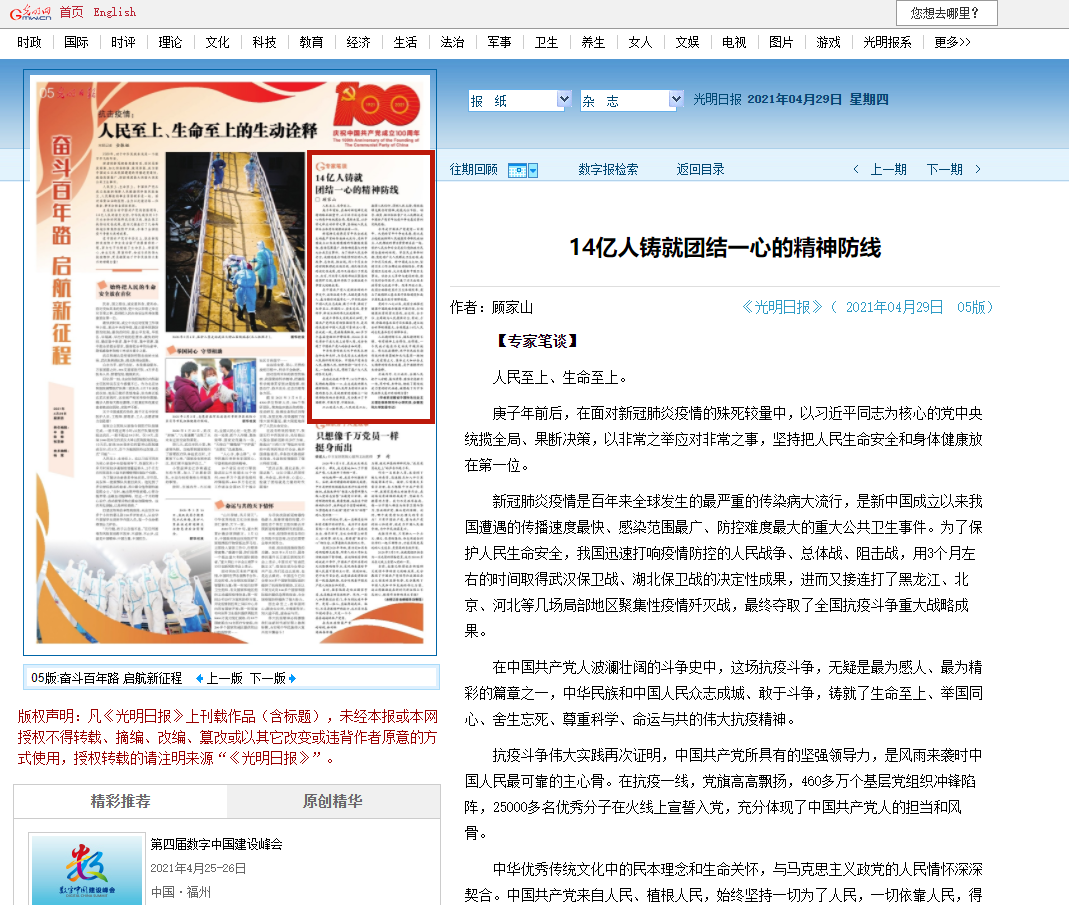1069x905 pixels.
Task: Click the right arrow after 下一期
Action: (978, 169)
